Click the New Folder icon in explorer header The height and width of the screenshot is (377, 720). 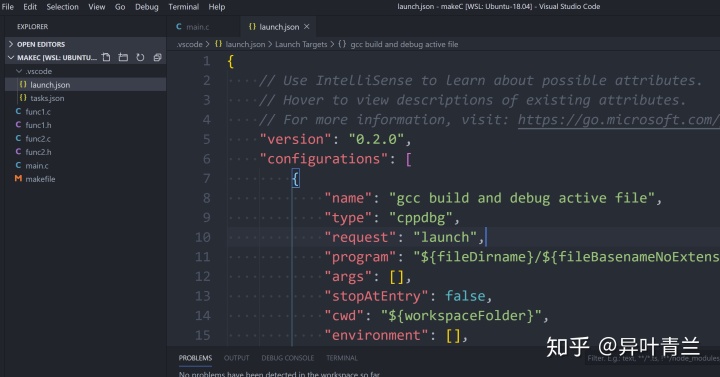click(123, 57)
